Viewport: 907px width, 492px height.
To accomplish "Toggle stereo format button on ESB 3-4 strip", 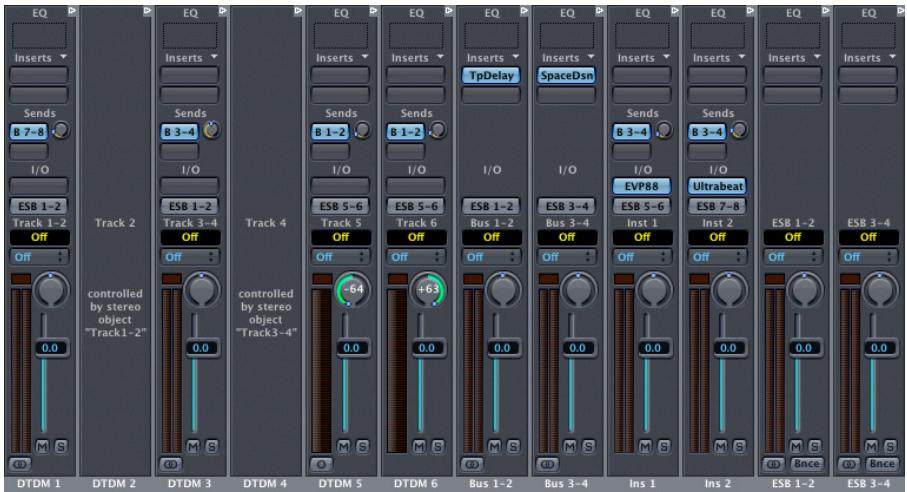I will (849, 464).
